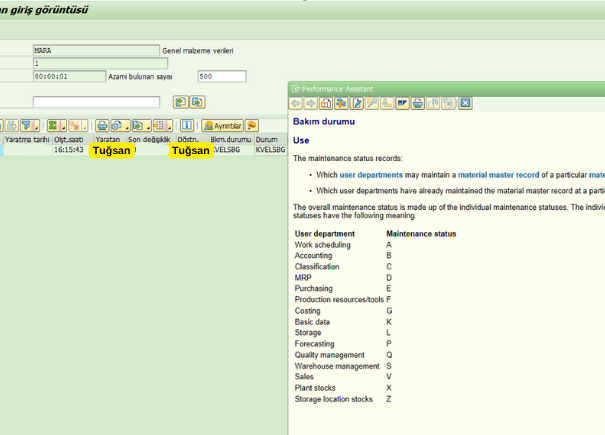605x435 pixels.
Task: Print the Performance Assistant help text
Action: pyautogui.click(x=418, y=103)
